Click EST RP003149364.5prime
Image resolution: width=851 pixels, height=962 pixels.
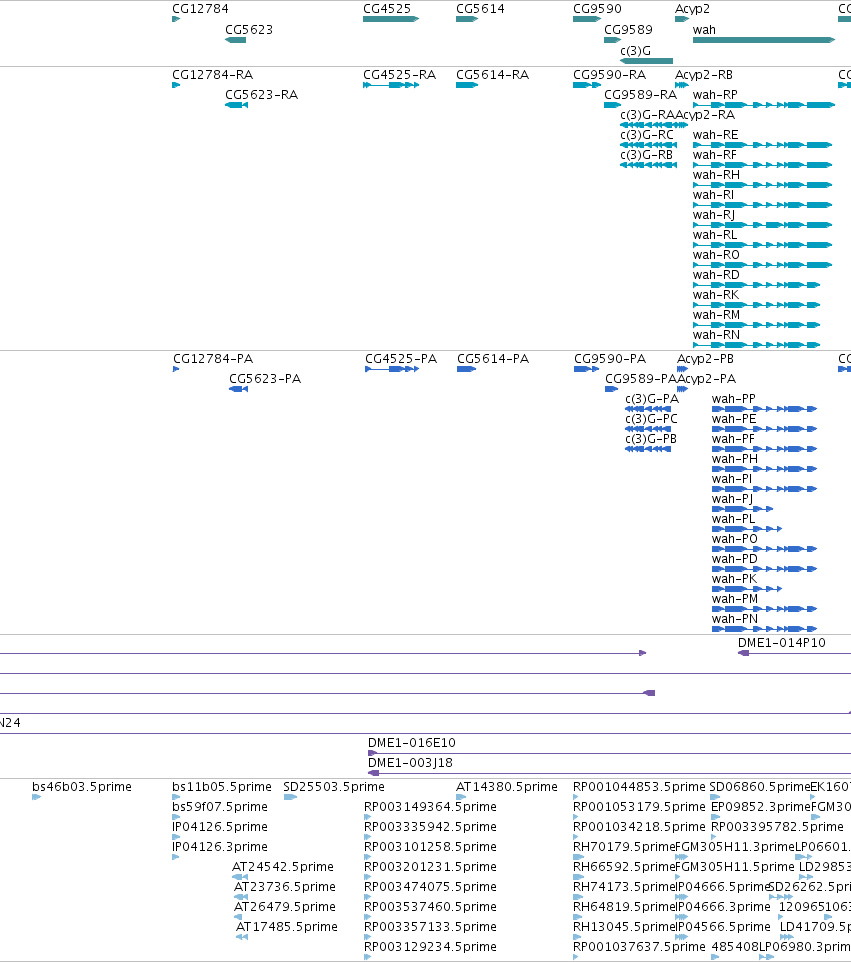tap(430, 807)
